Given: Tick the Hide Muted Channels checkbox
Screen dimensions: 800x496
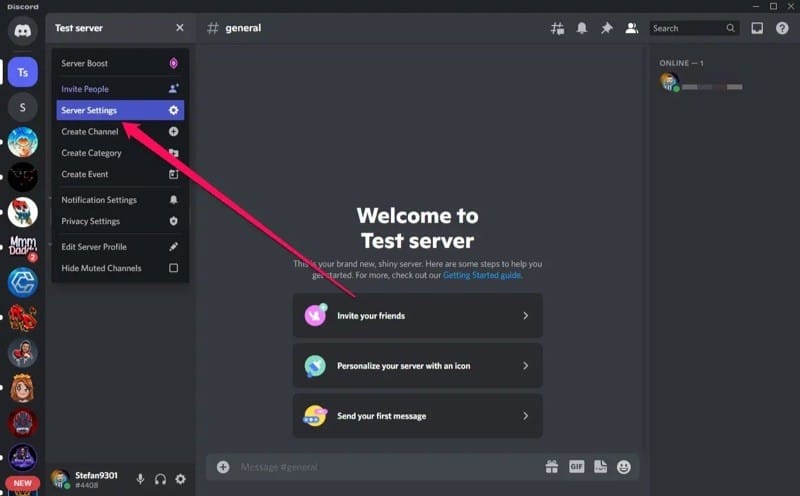Looking at the screenshot, I should click(x=173, y=268).
